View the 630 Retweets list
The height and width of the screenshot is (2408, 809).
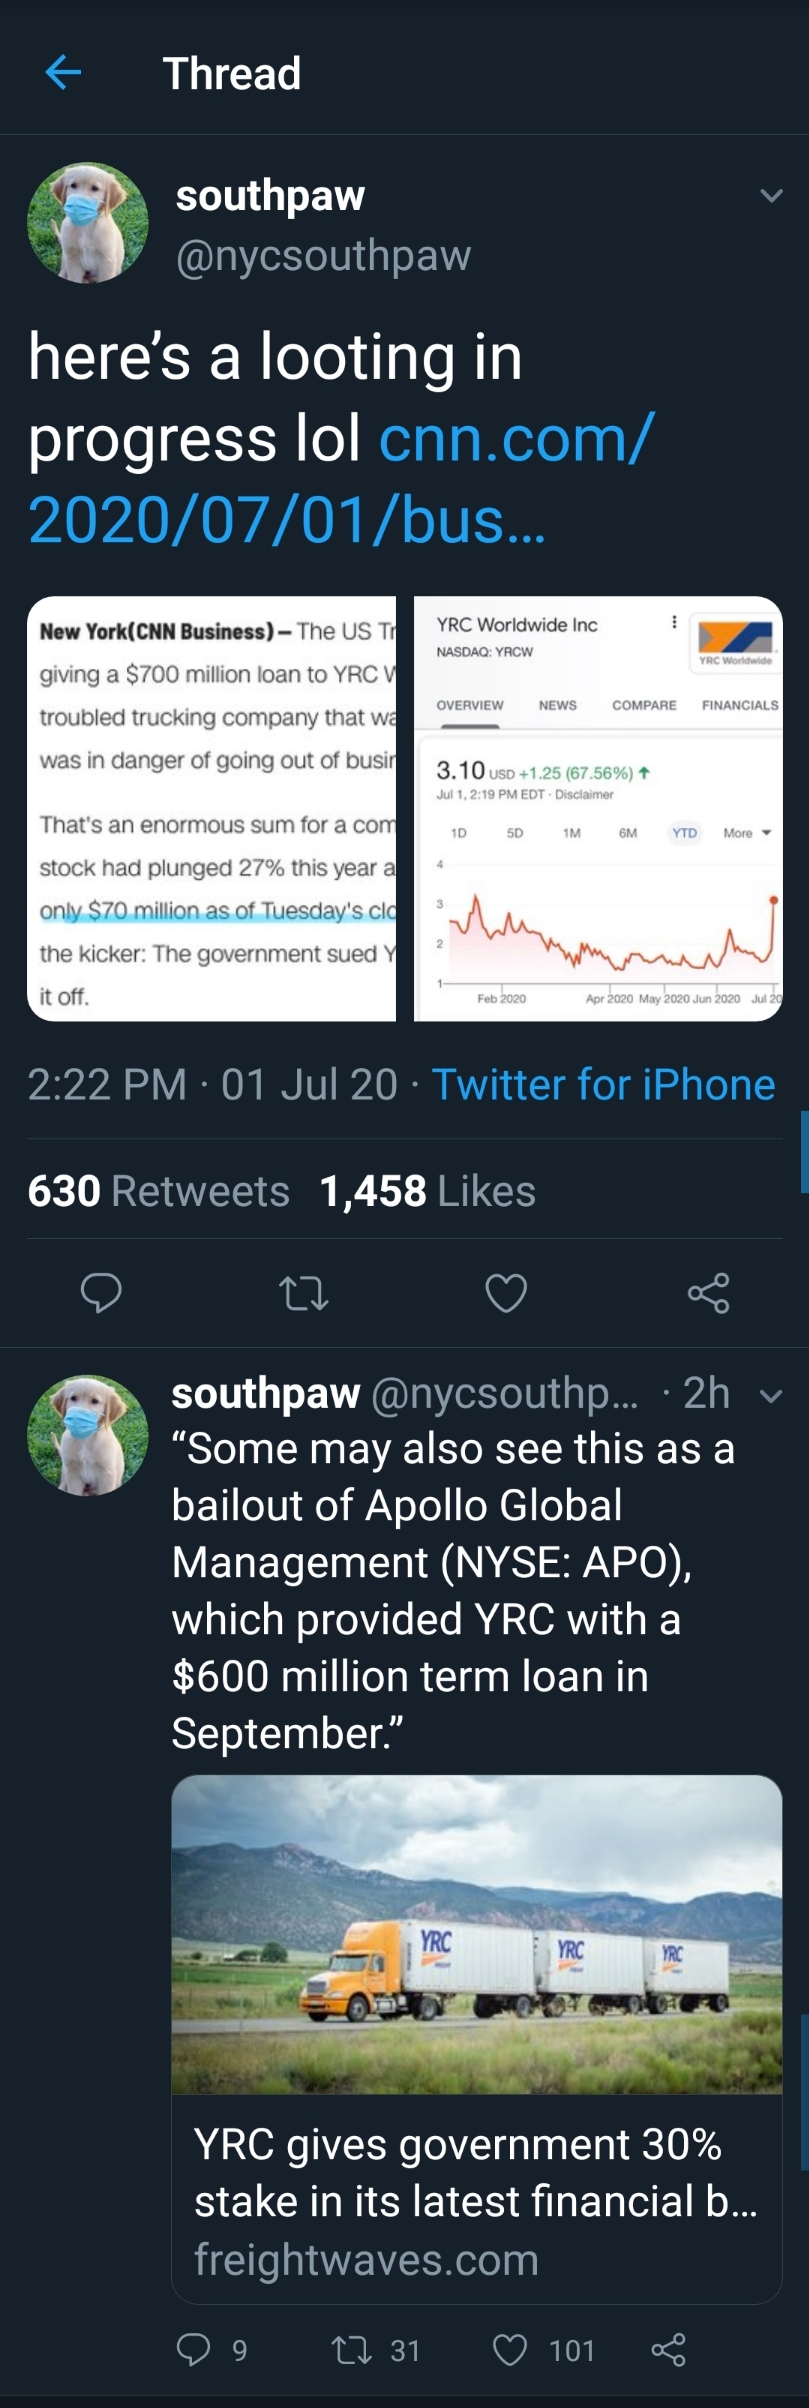158,1191
